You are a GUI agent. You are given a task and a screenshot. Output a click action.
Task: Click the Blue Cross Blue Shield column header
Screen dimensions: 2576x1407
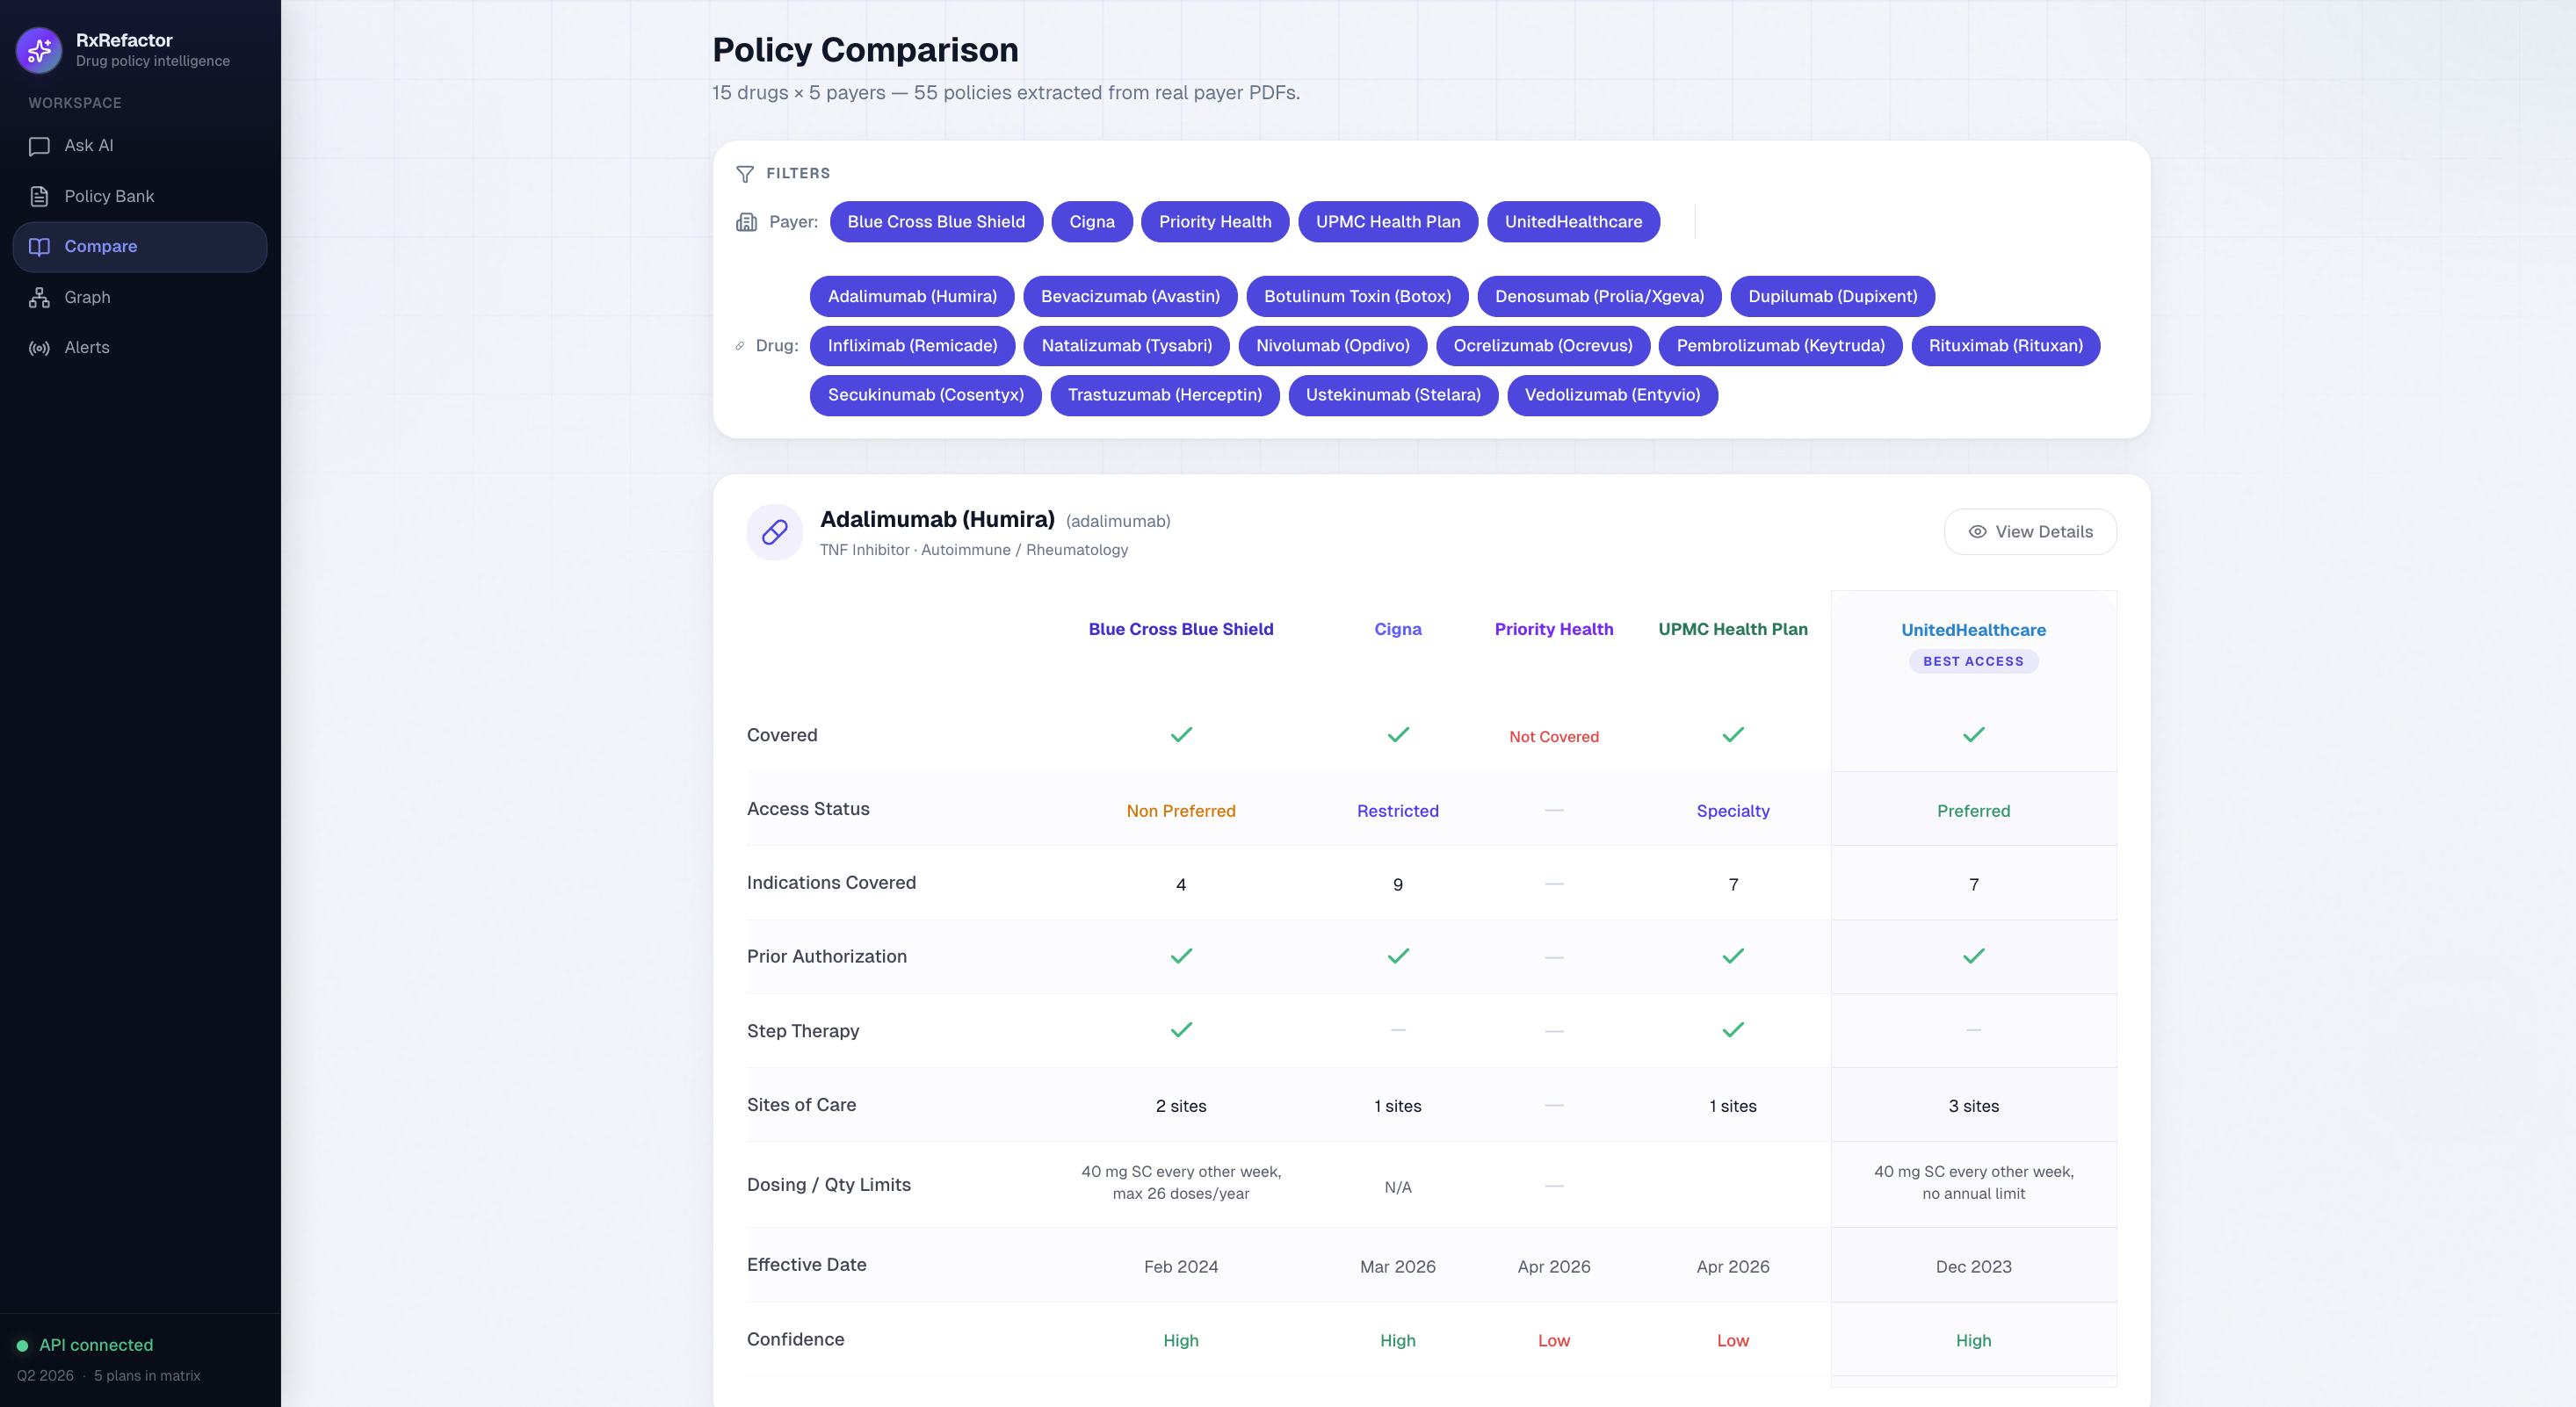1180,629
